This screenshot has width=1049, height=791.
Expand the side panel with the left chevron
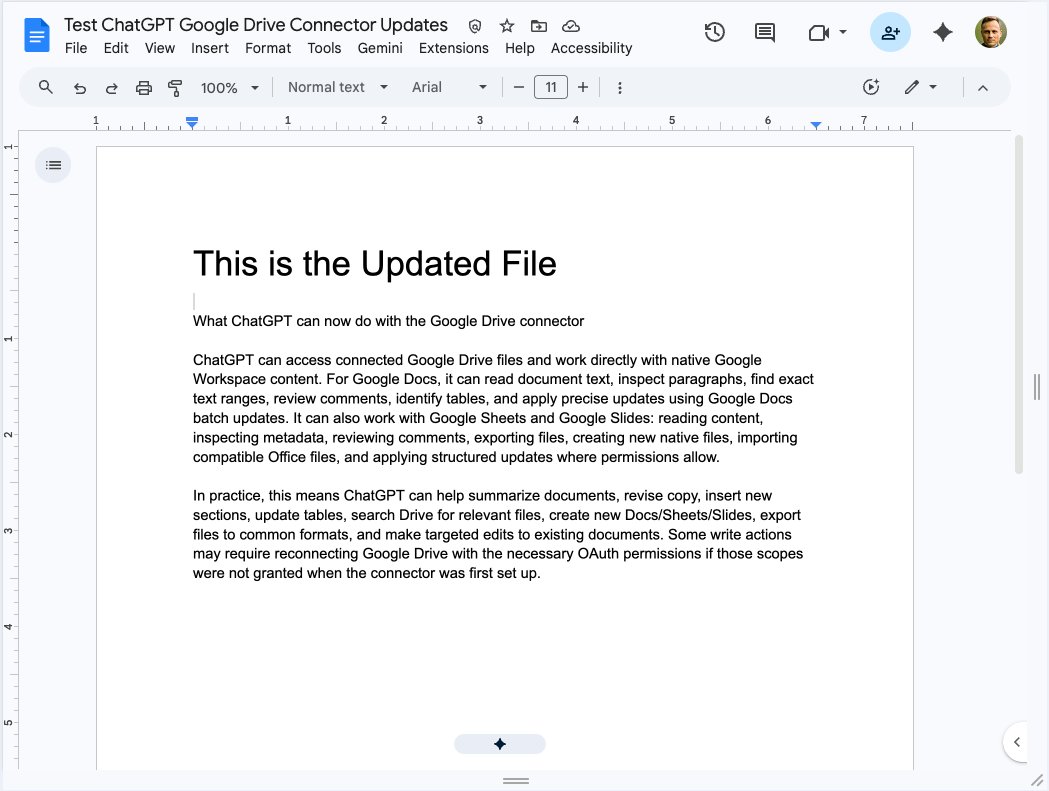tap(1016, 741)
